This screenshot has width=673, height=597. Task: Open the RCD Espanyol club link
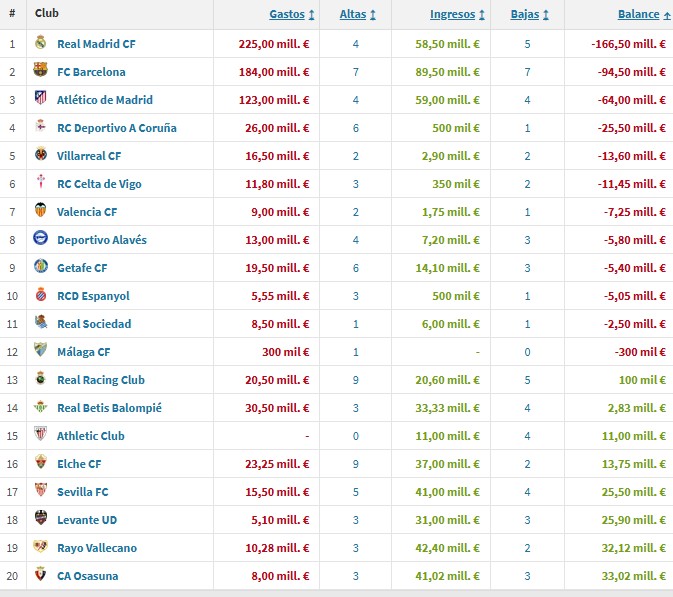[93, 296]
